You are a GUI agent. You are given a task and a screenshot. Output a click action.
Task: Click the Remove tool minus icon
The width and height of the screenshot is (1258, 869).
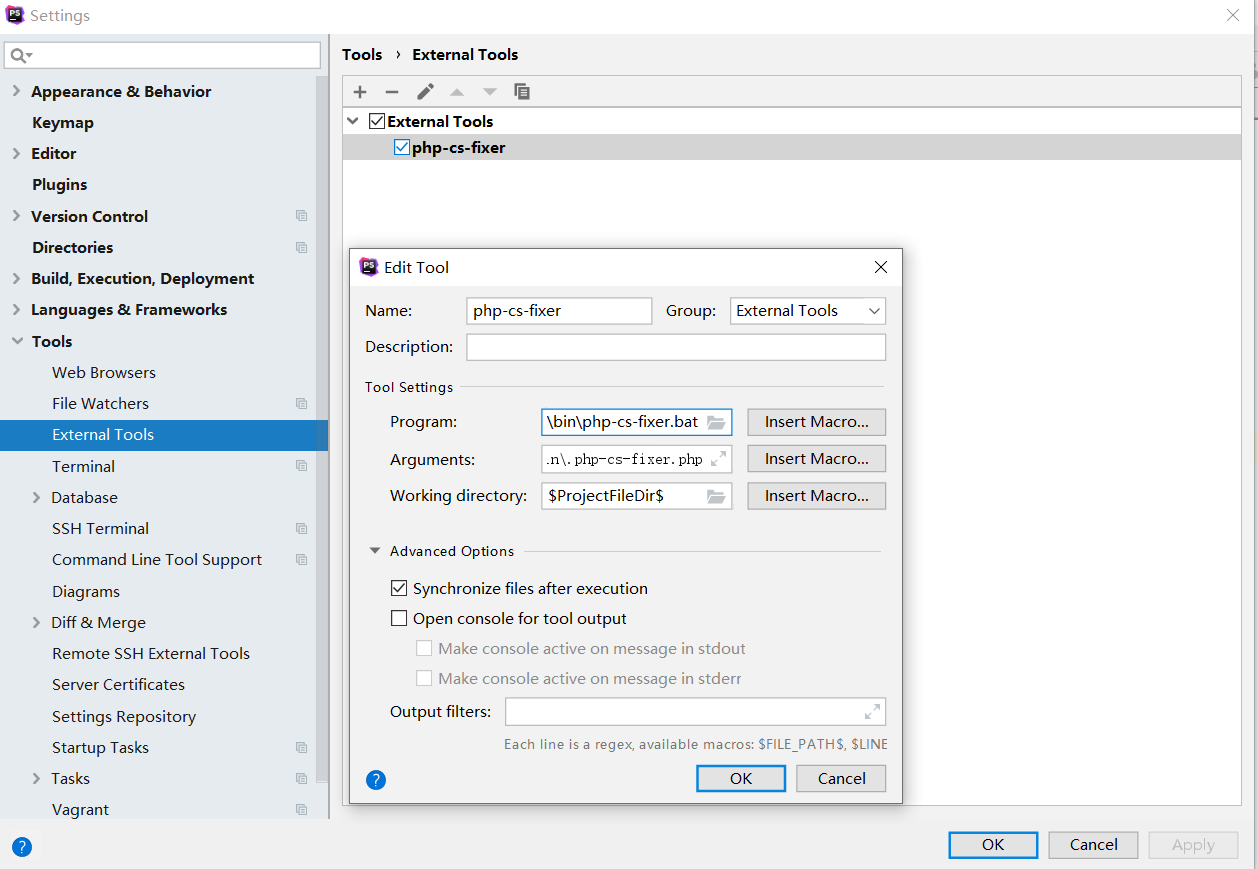click(x=392, y=92)
